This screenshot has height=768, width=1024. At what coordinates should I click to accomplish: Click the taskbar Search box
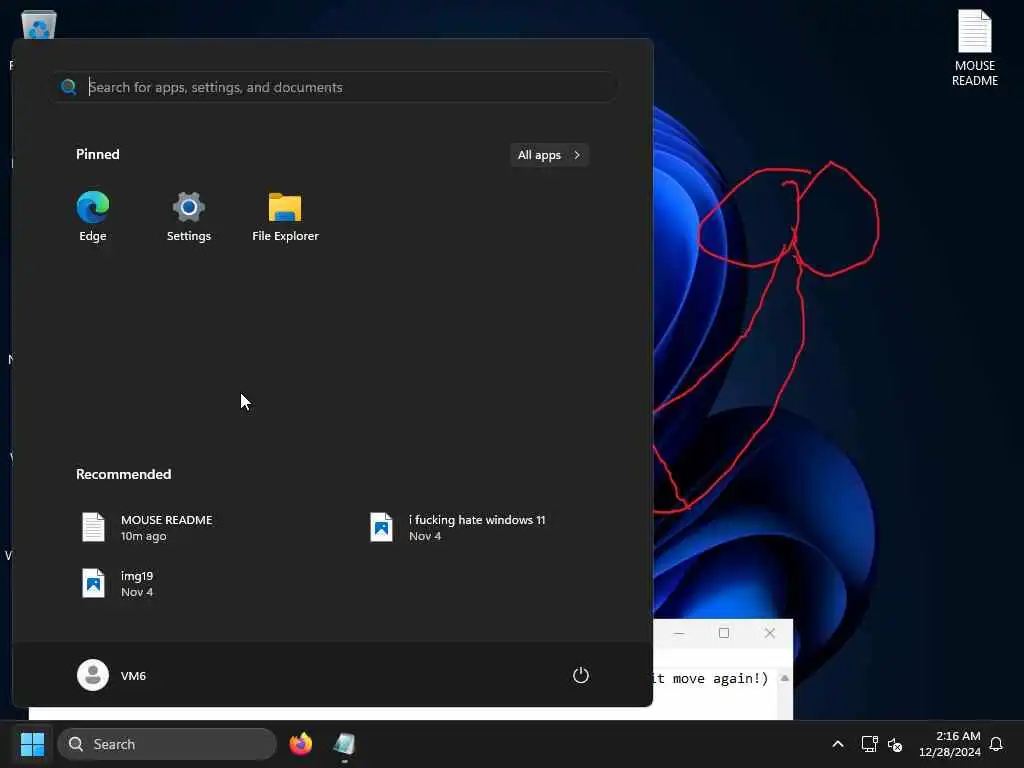[167, 744]
